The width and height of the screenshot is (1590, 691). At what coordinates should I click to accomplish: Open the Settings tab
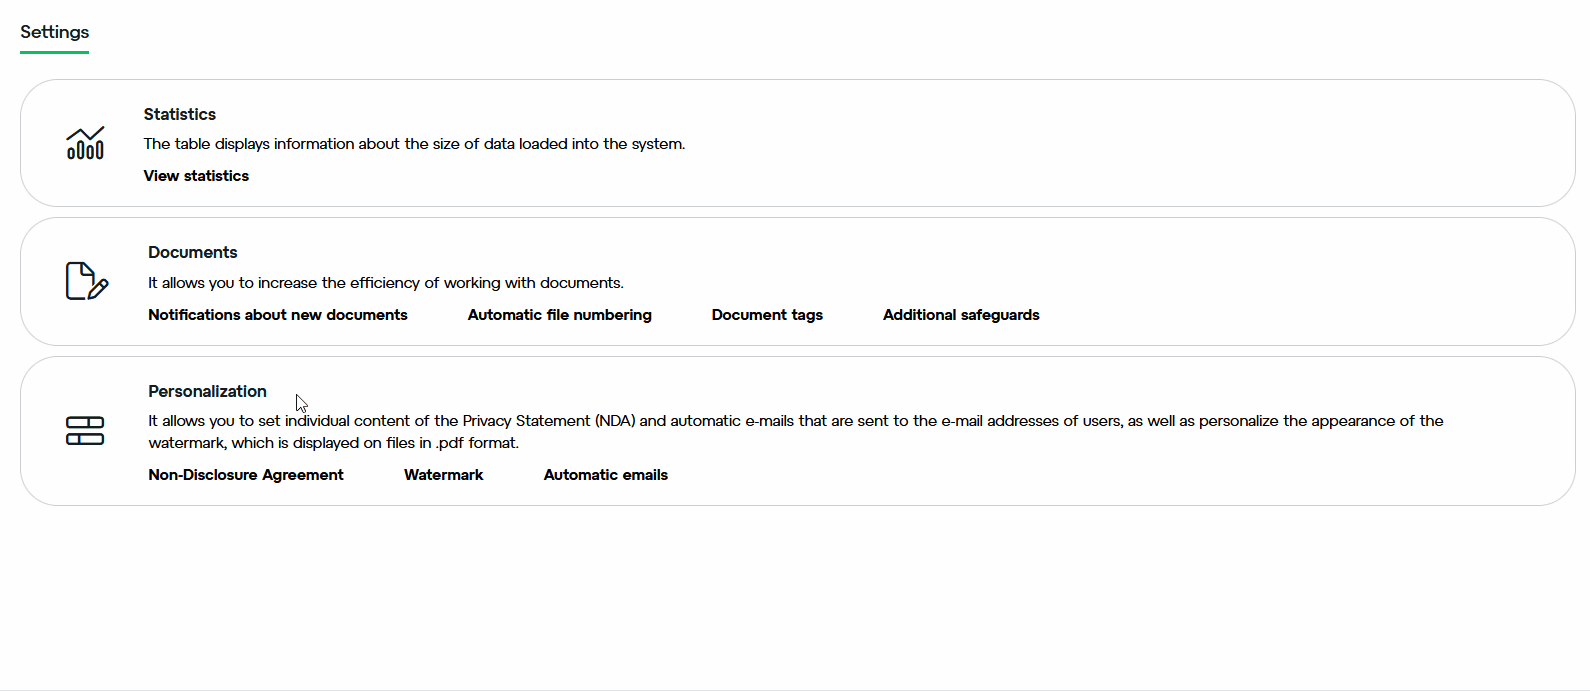point(55,32)
